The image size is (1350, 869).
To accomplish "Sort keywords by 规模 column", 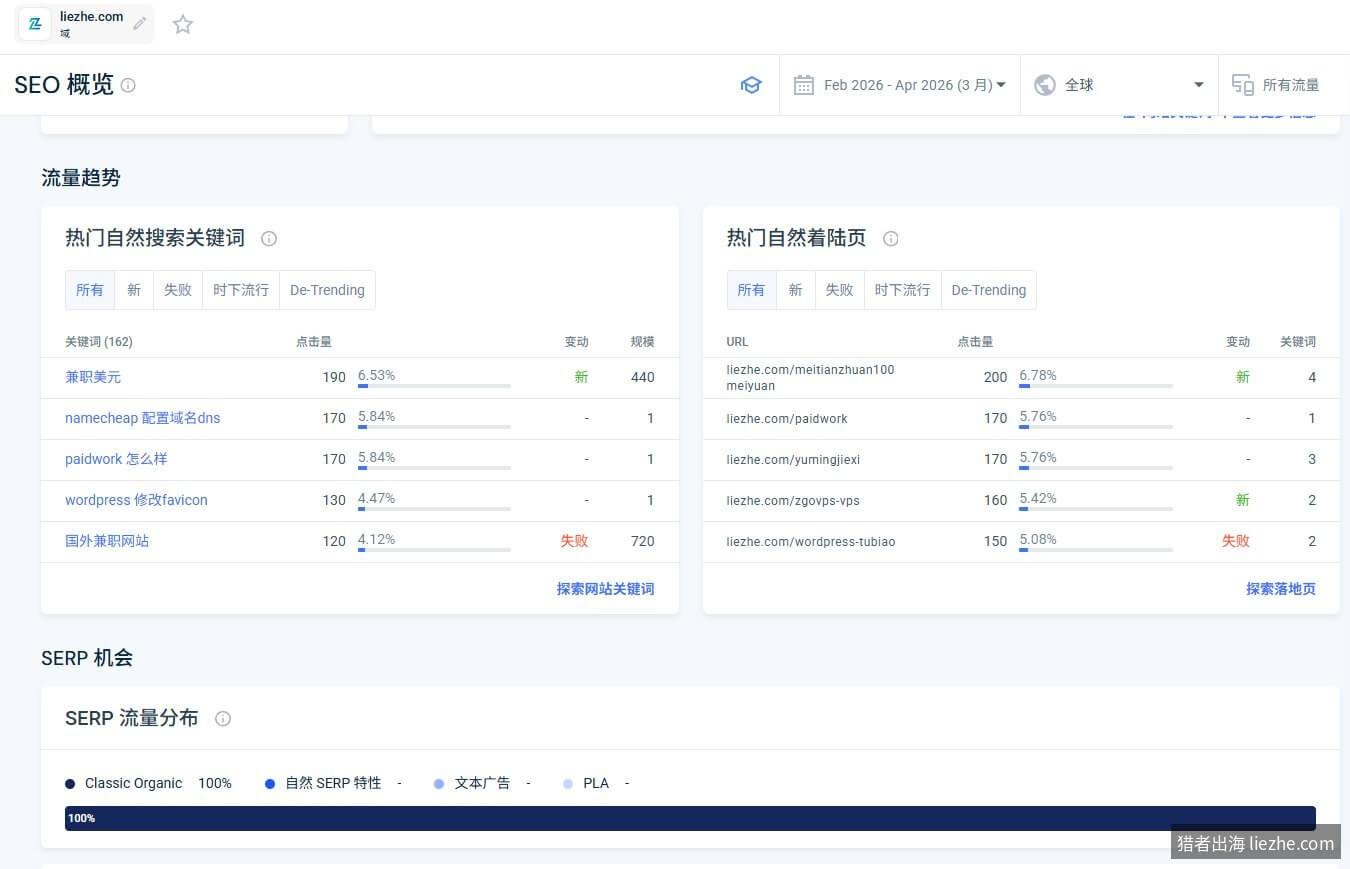I will tap(642, 342).
